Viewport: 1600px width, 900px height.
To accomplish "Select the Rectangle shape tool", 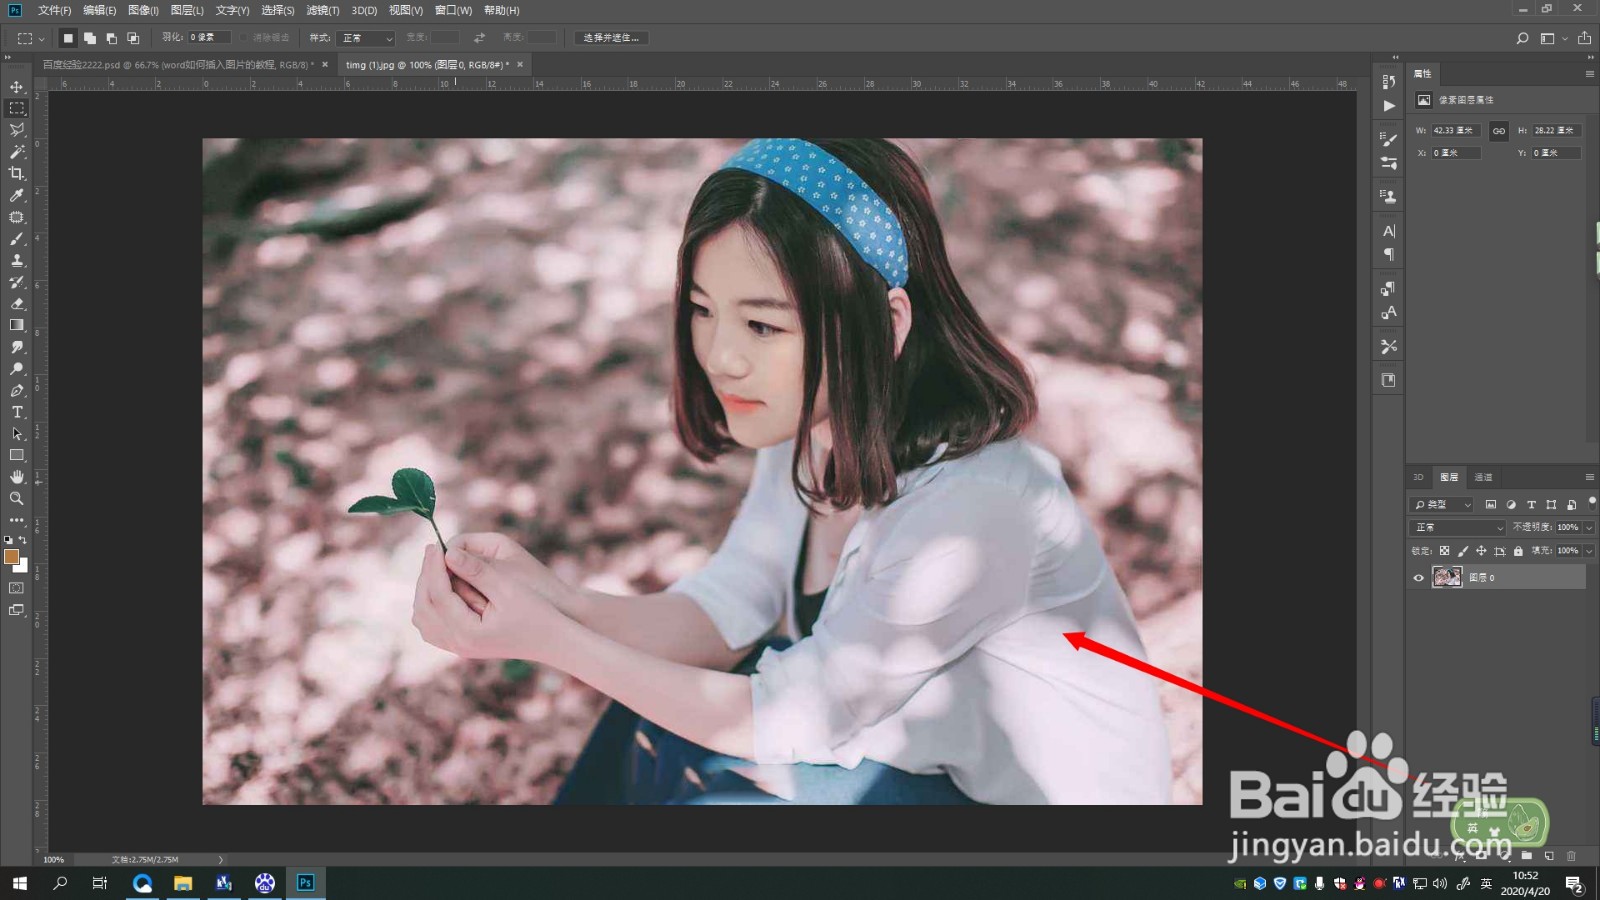I will (17, 455).
